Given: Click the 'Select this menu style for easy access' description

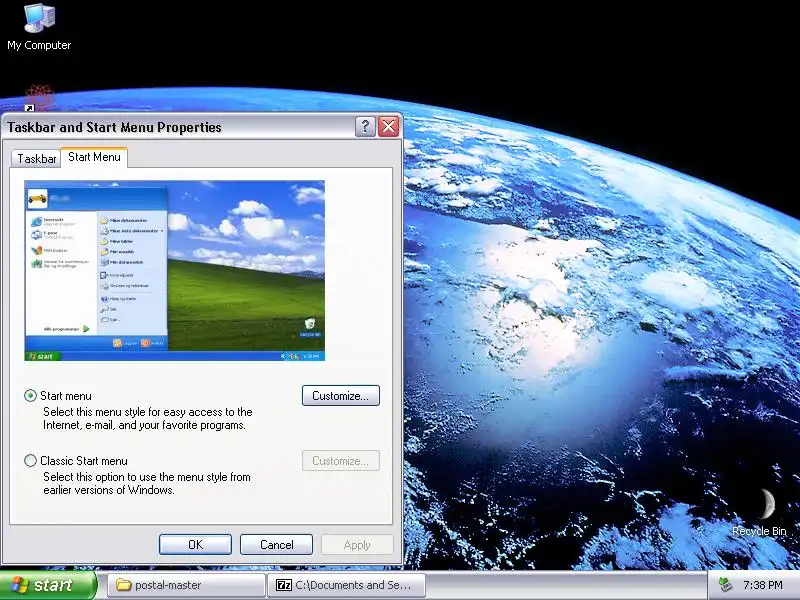Looking at the screenshot, I should 148,418.
